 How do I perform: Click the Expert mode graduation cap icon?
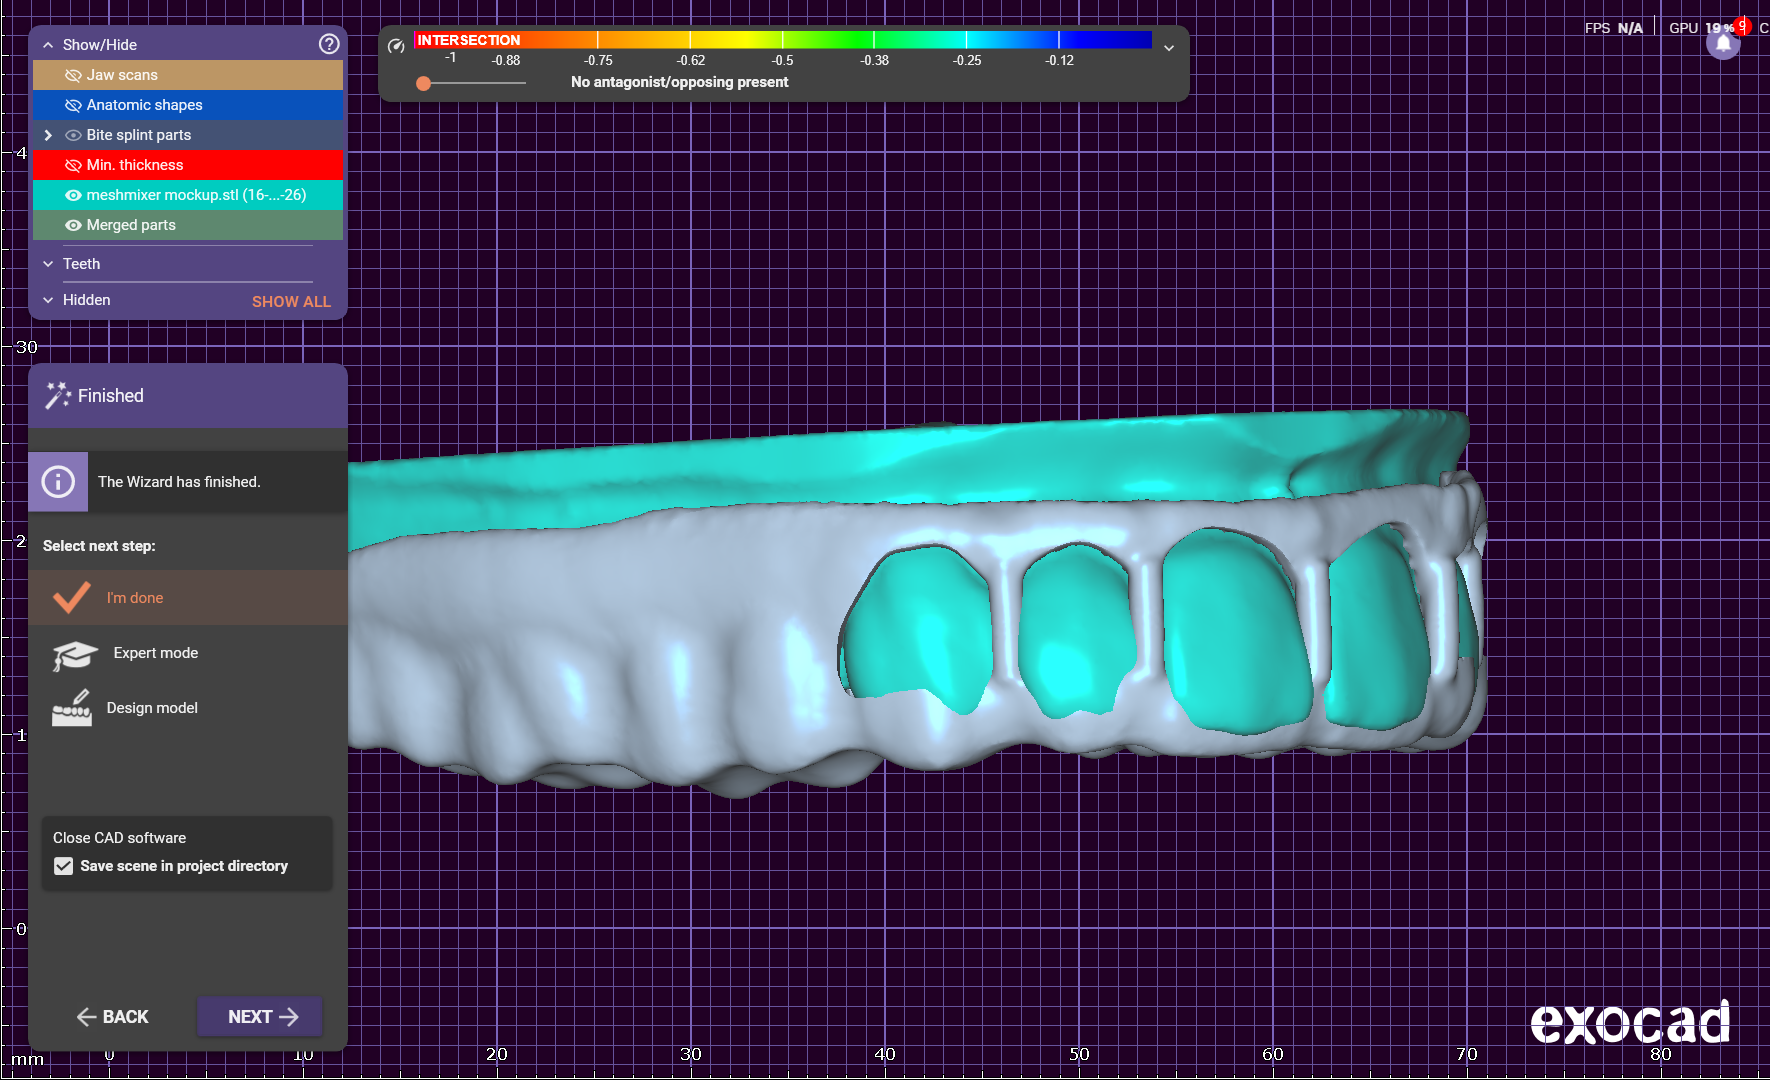pos(74,655)
